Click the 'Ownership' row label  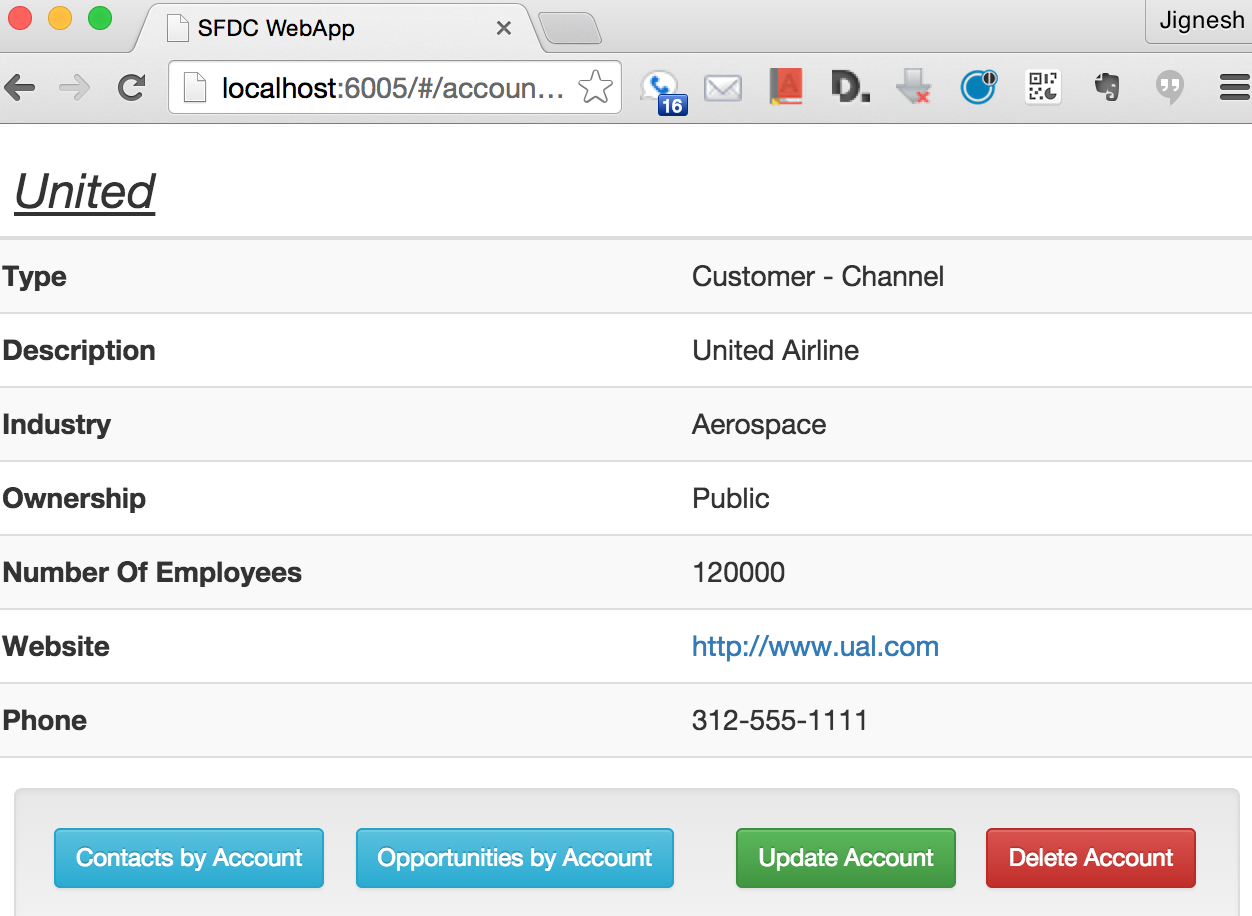[x=74, y=499]
